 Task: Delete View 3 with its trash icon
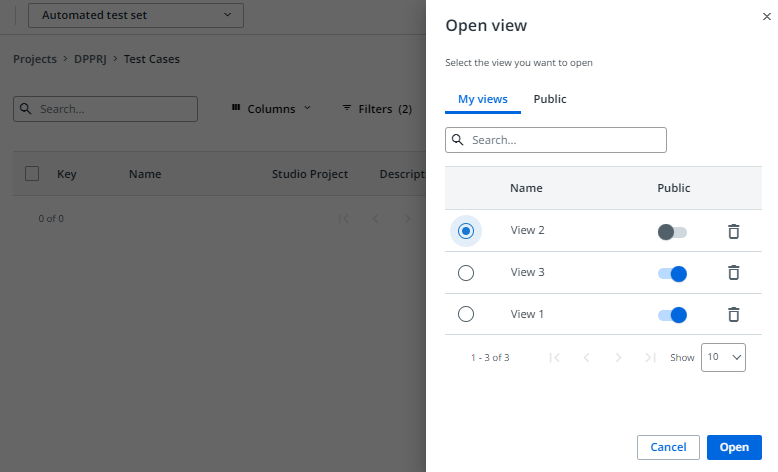point(733,272)
